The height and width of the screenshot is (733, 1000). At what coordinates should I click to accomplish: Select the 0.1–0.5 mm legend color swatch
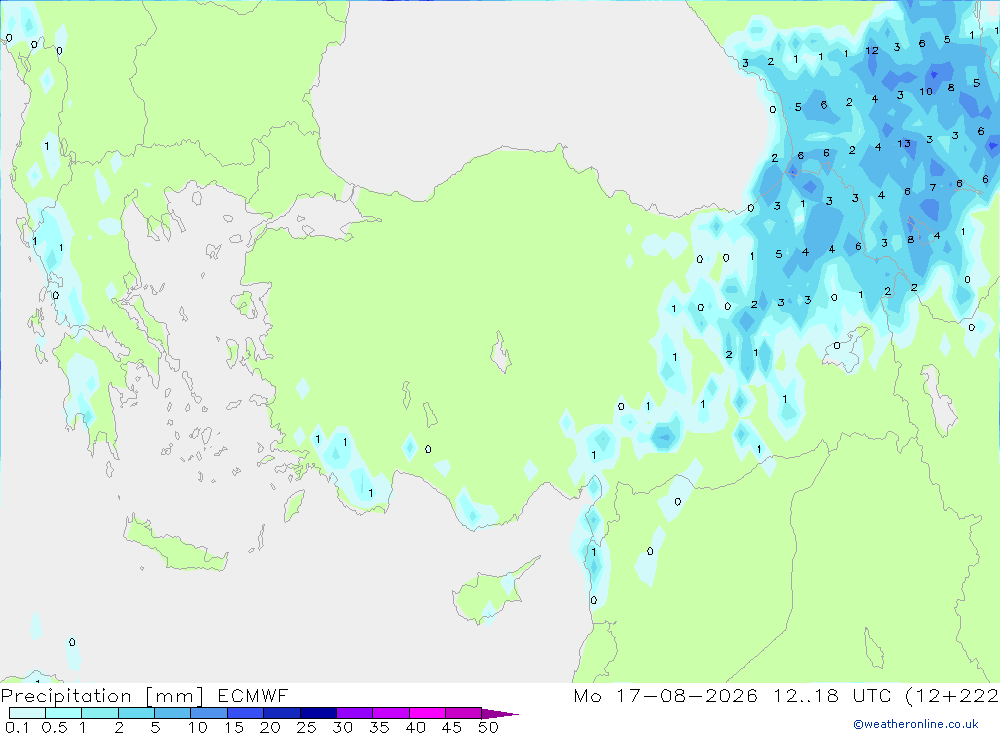[x=27, y=713]
